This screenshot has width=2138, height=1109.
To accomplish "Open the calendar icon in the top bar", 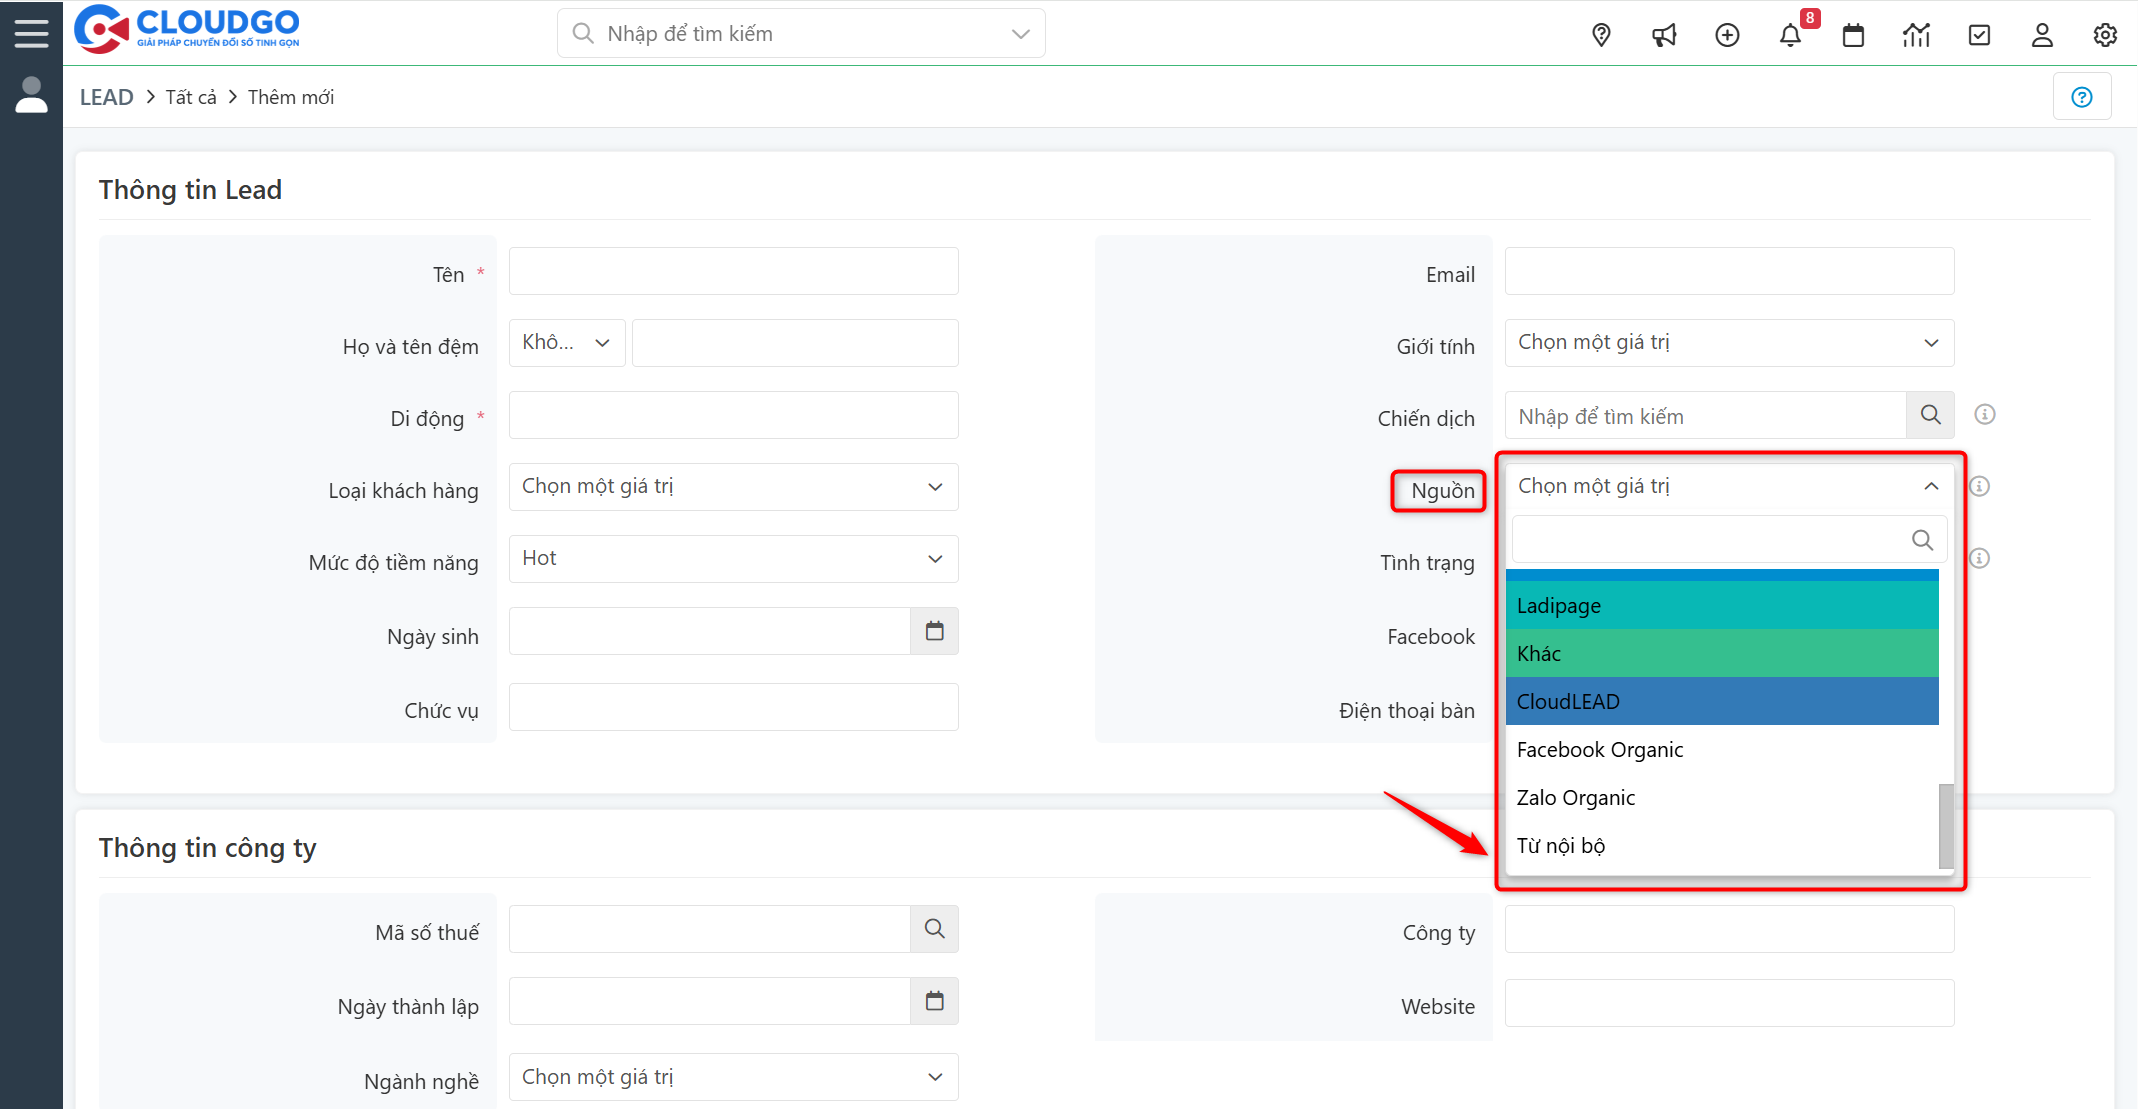I will 1853,34.
